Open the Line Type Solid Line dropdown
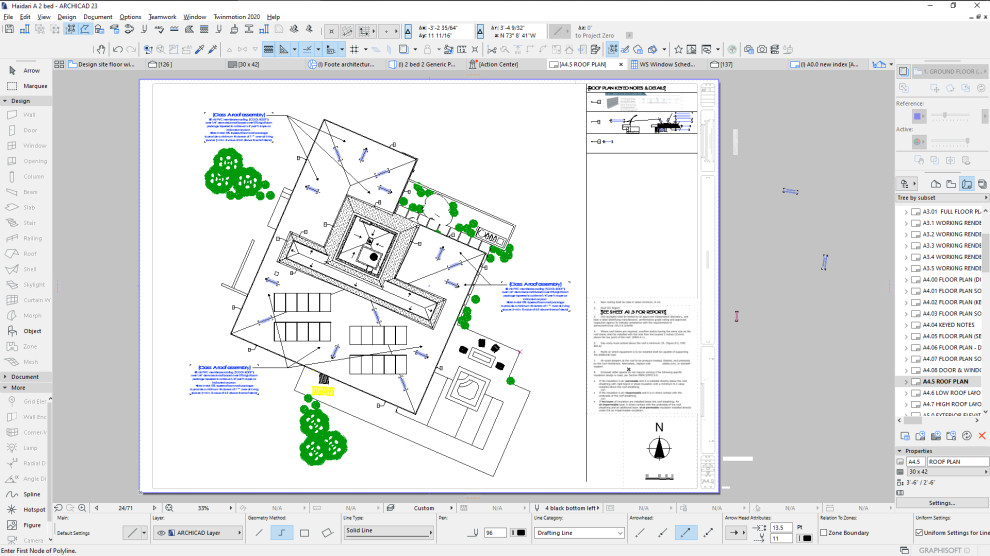 coord(388,531)
